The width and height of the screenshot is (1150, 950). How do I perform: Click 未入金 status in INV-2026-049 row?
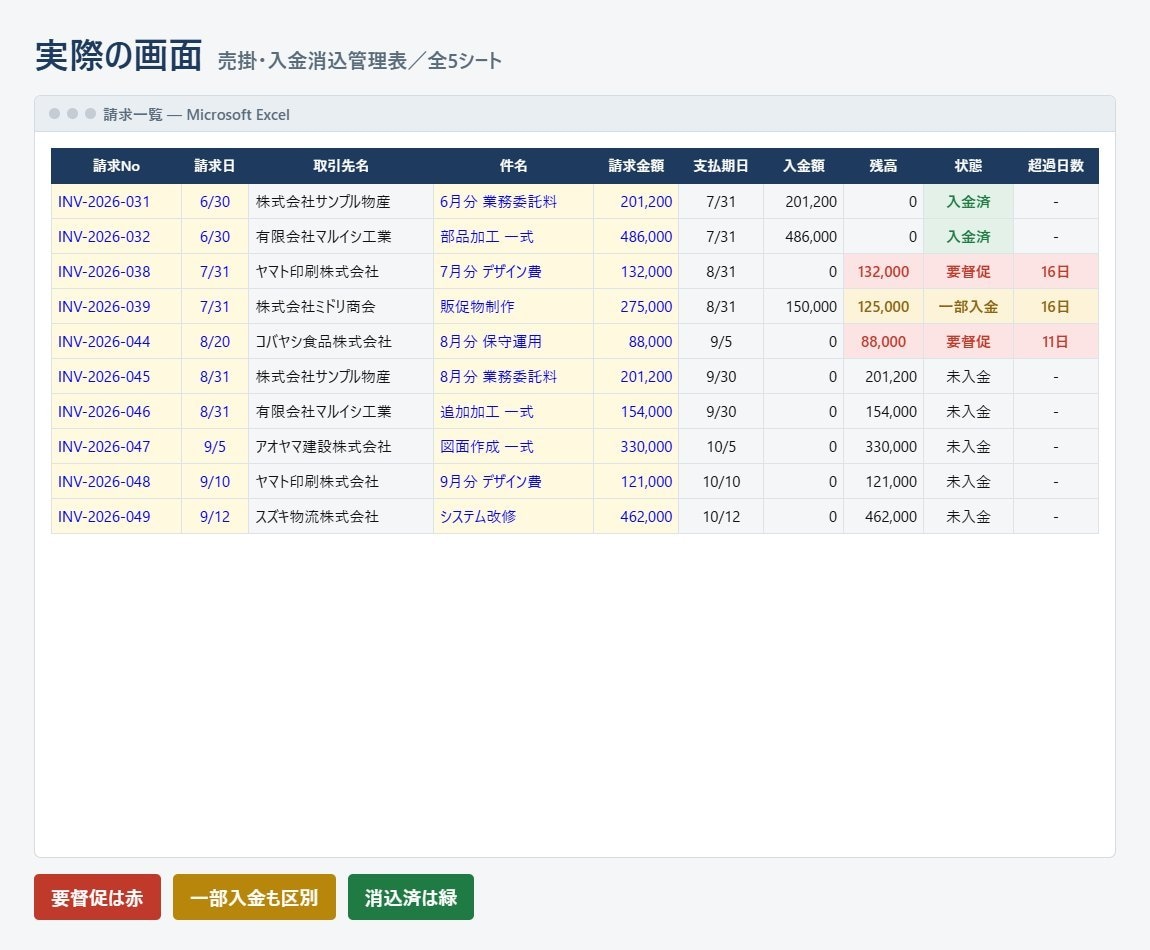(x=968, y=516)
